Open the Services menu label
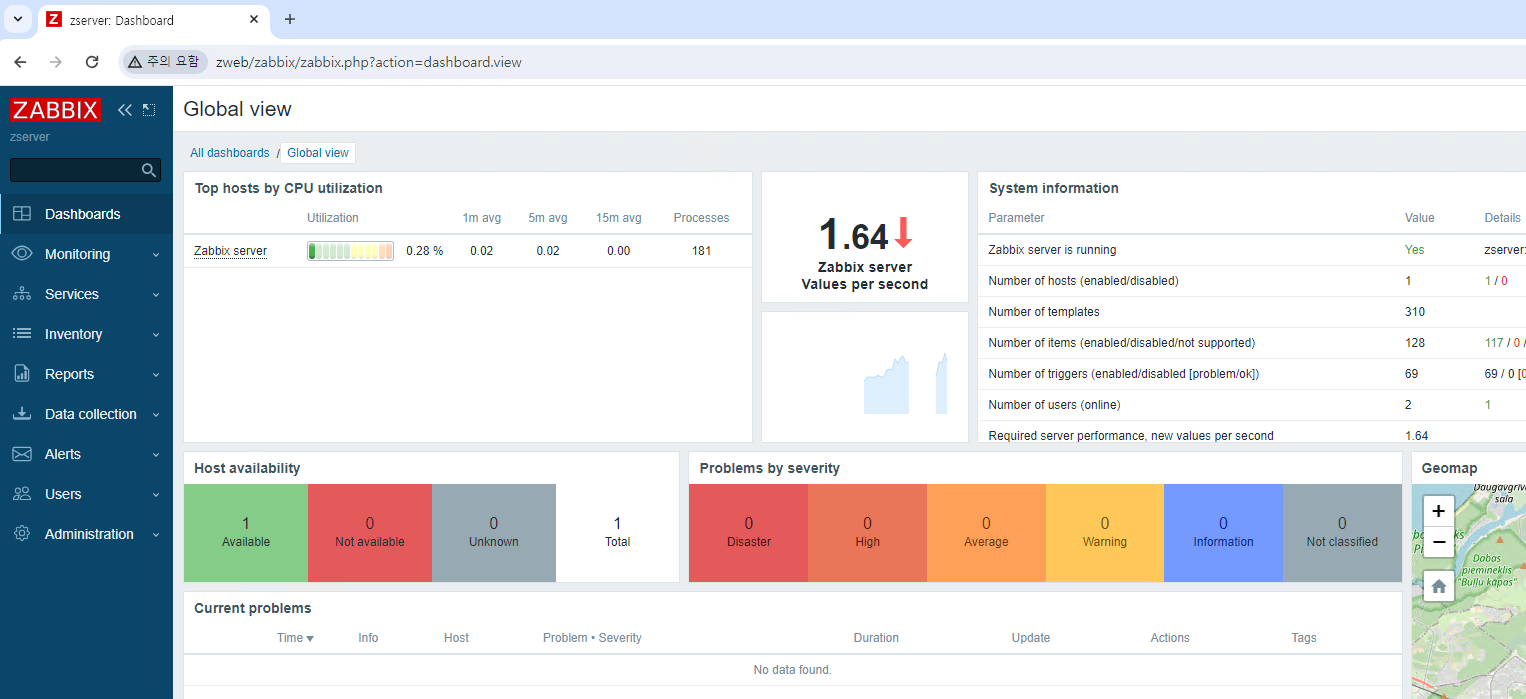1526x699 pixels. tap(72, 294)
